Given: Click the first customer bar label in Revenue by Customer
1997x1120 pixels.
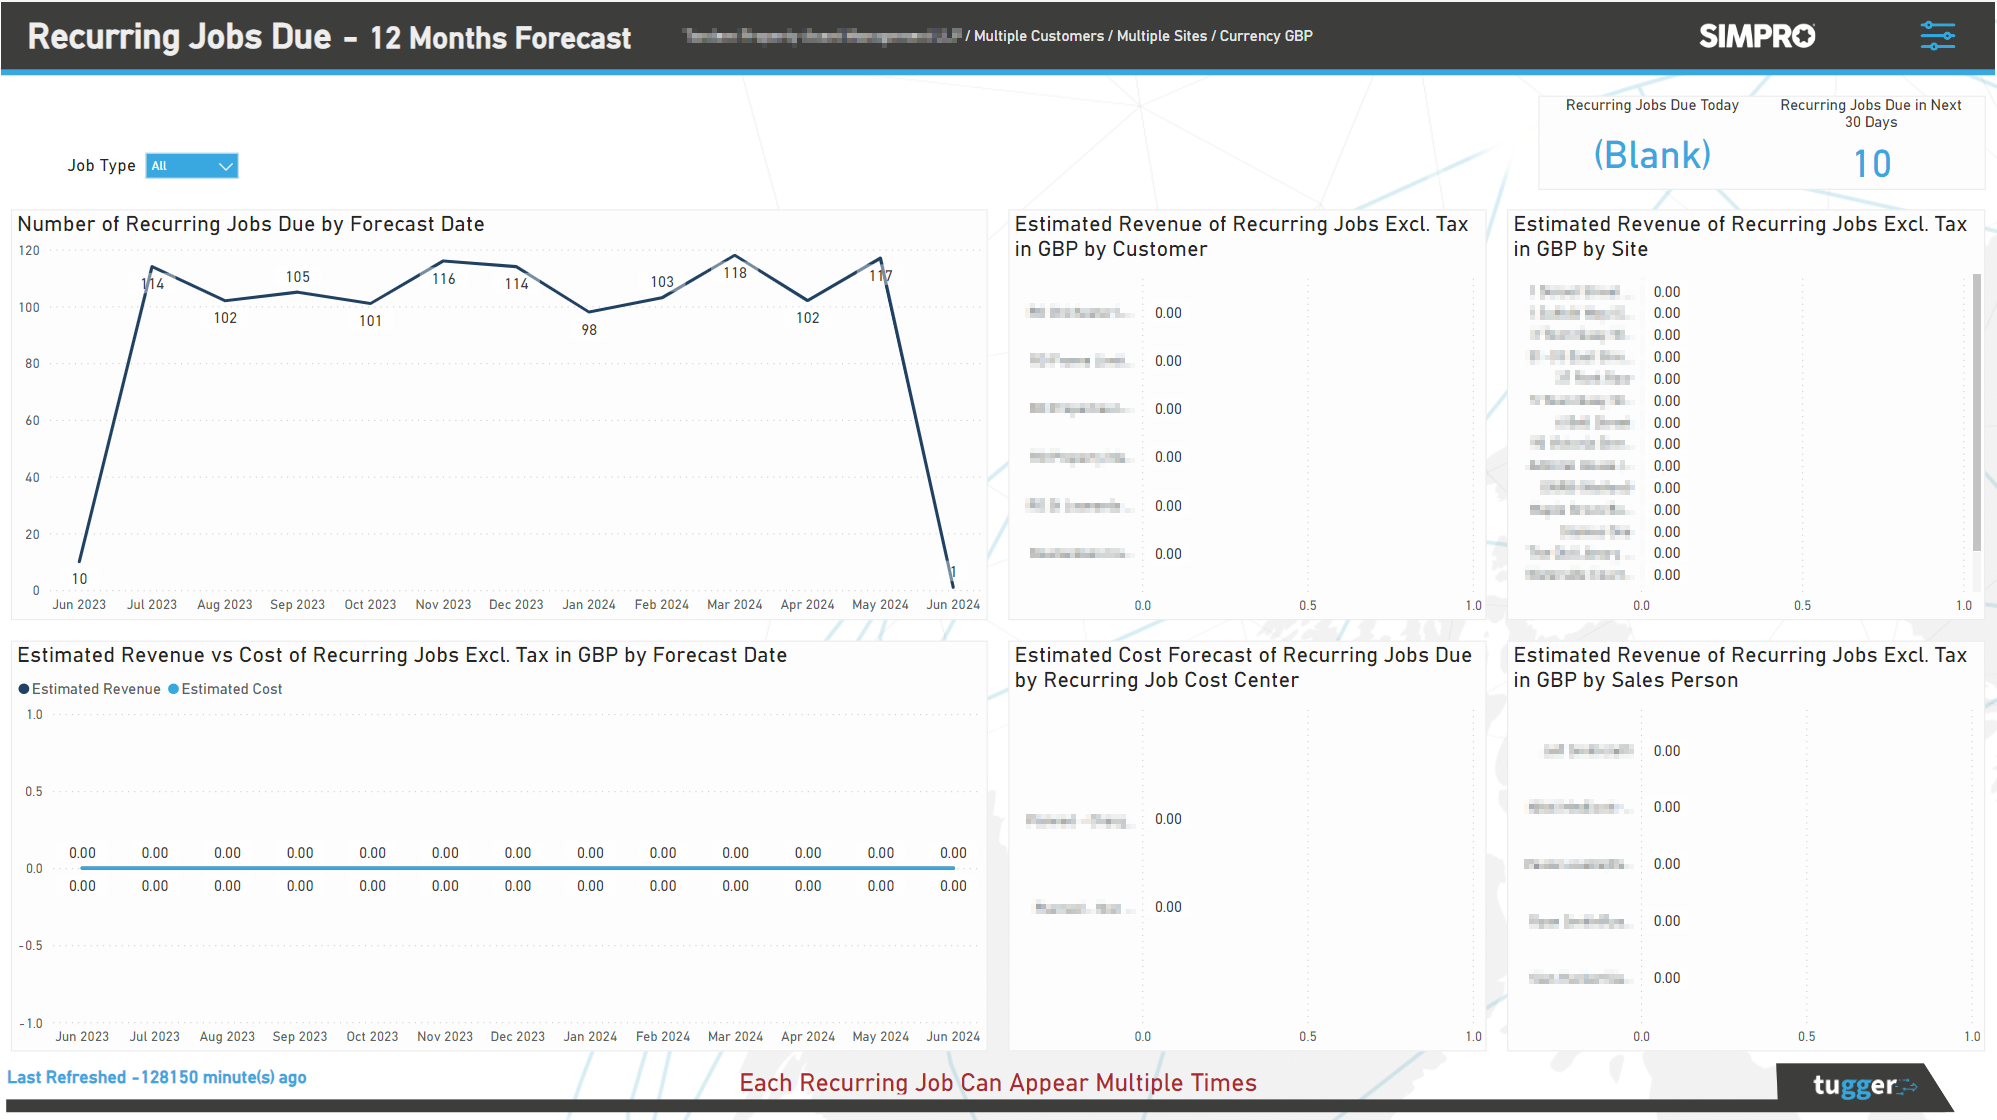Looking at the screenshot, I should coord(1079,312).
